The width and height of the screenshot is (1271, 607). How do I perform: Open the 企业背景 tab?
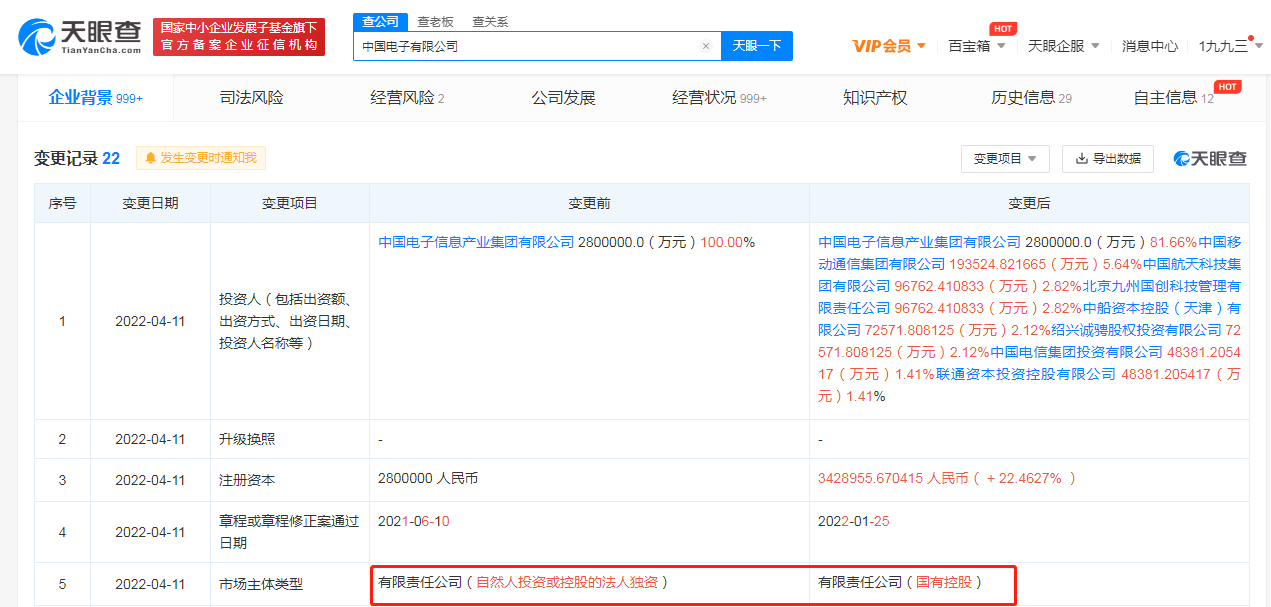[x=96, y=98]
